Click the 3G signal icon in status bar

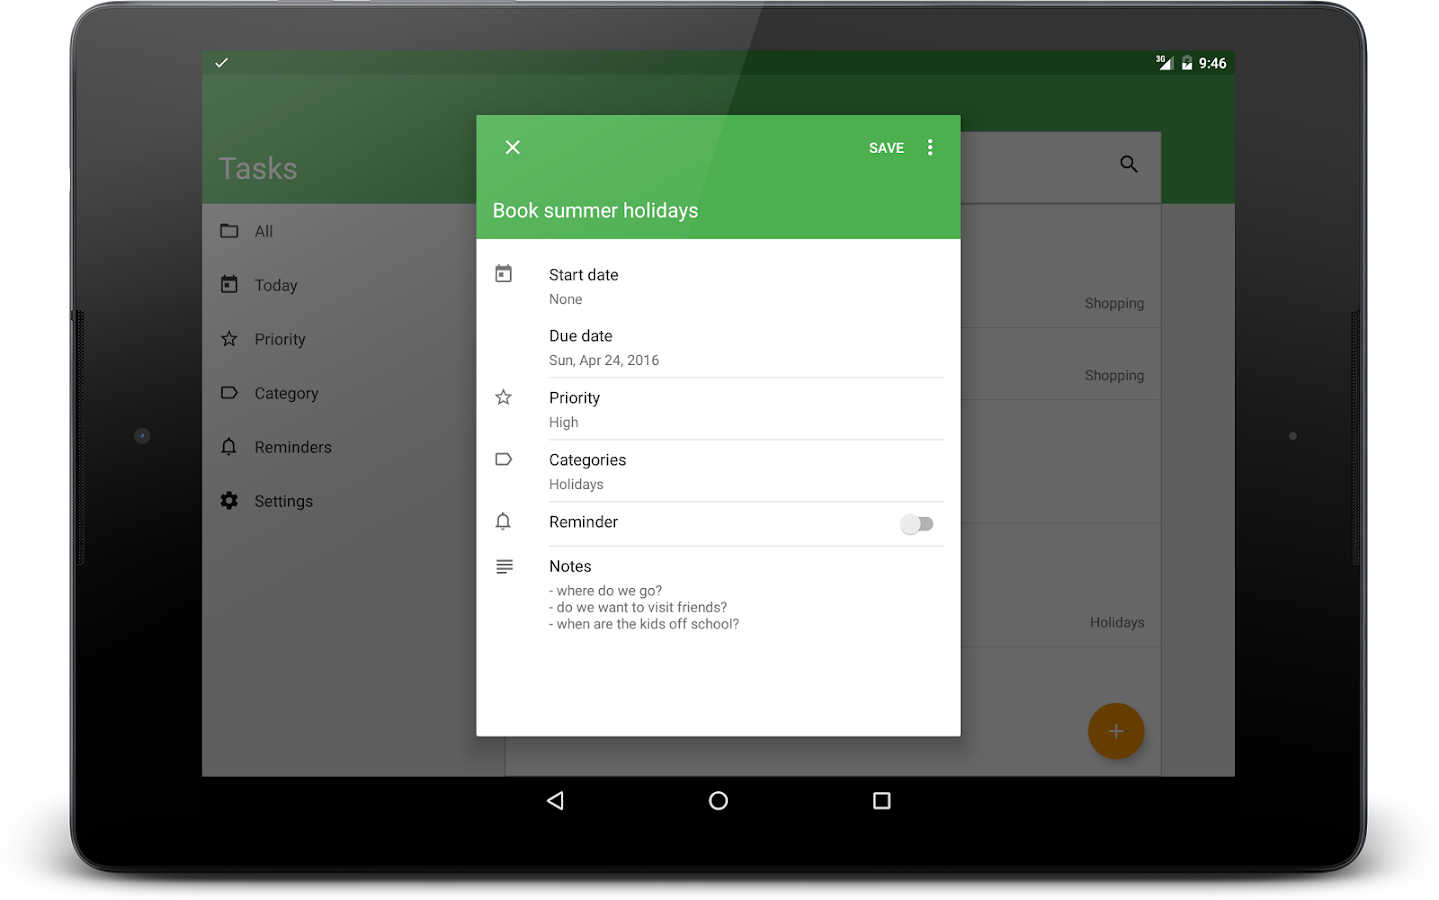1164,62
